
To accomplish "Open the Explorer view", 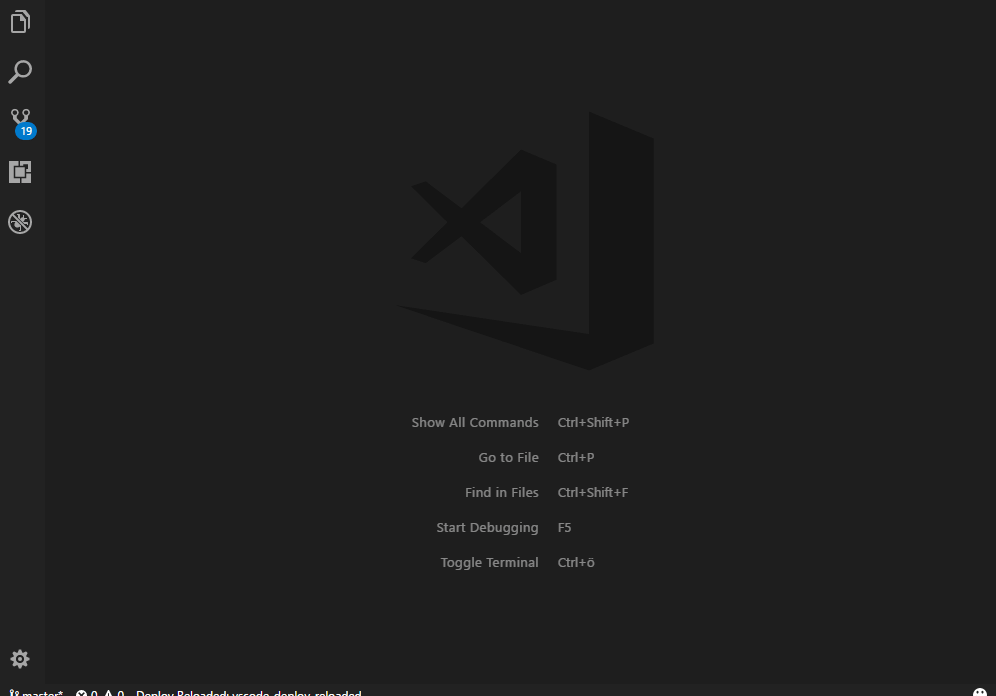I will click(20, 22).
